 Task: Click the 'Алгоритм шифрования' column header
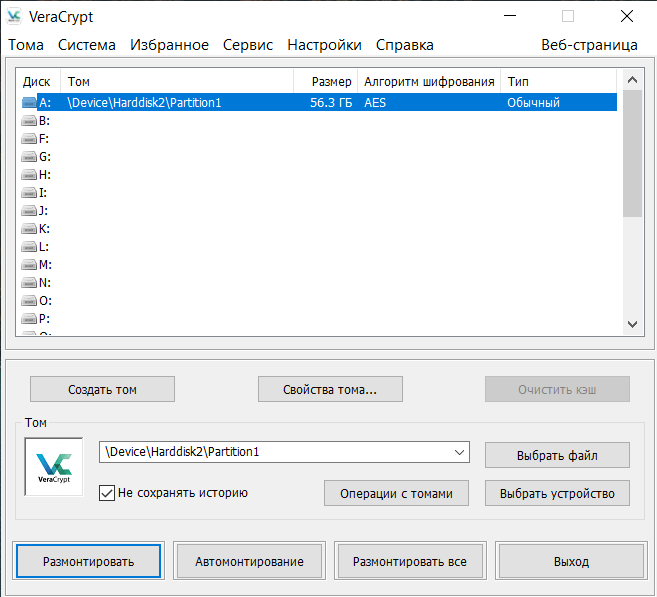(x=429, y=81)
